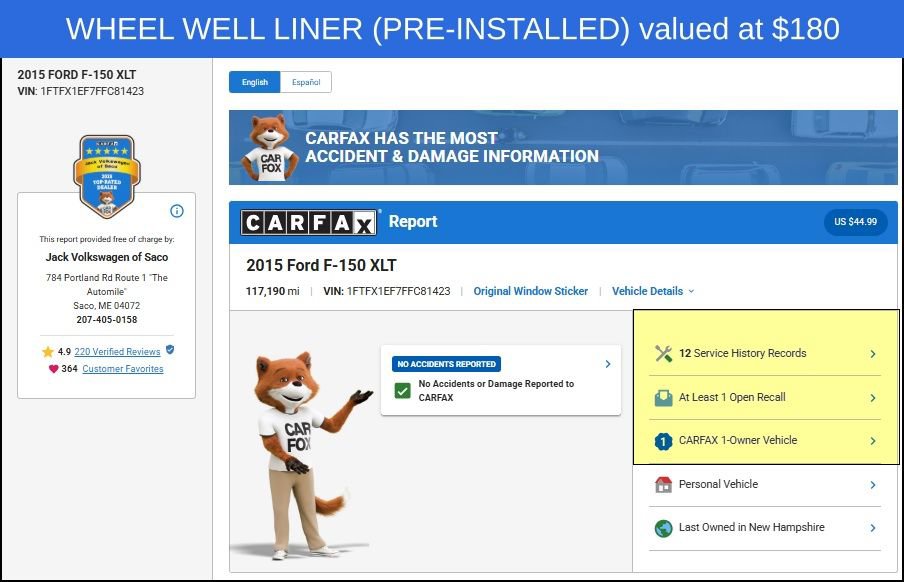Click the sidebar VIN number text
The height and width of the screenshot is (582, 904).
click(81, 91)
